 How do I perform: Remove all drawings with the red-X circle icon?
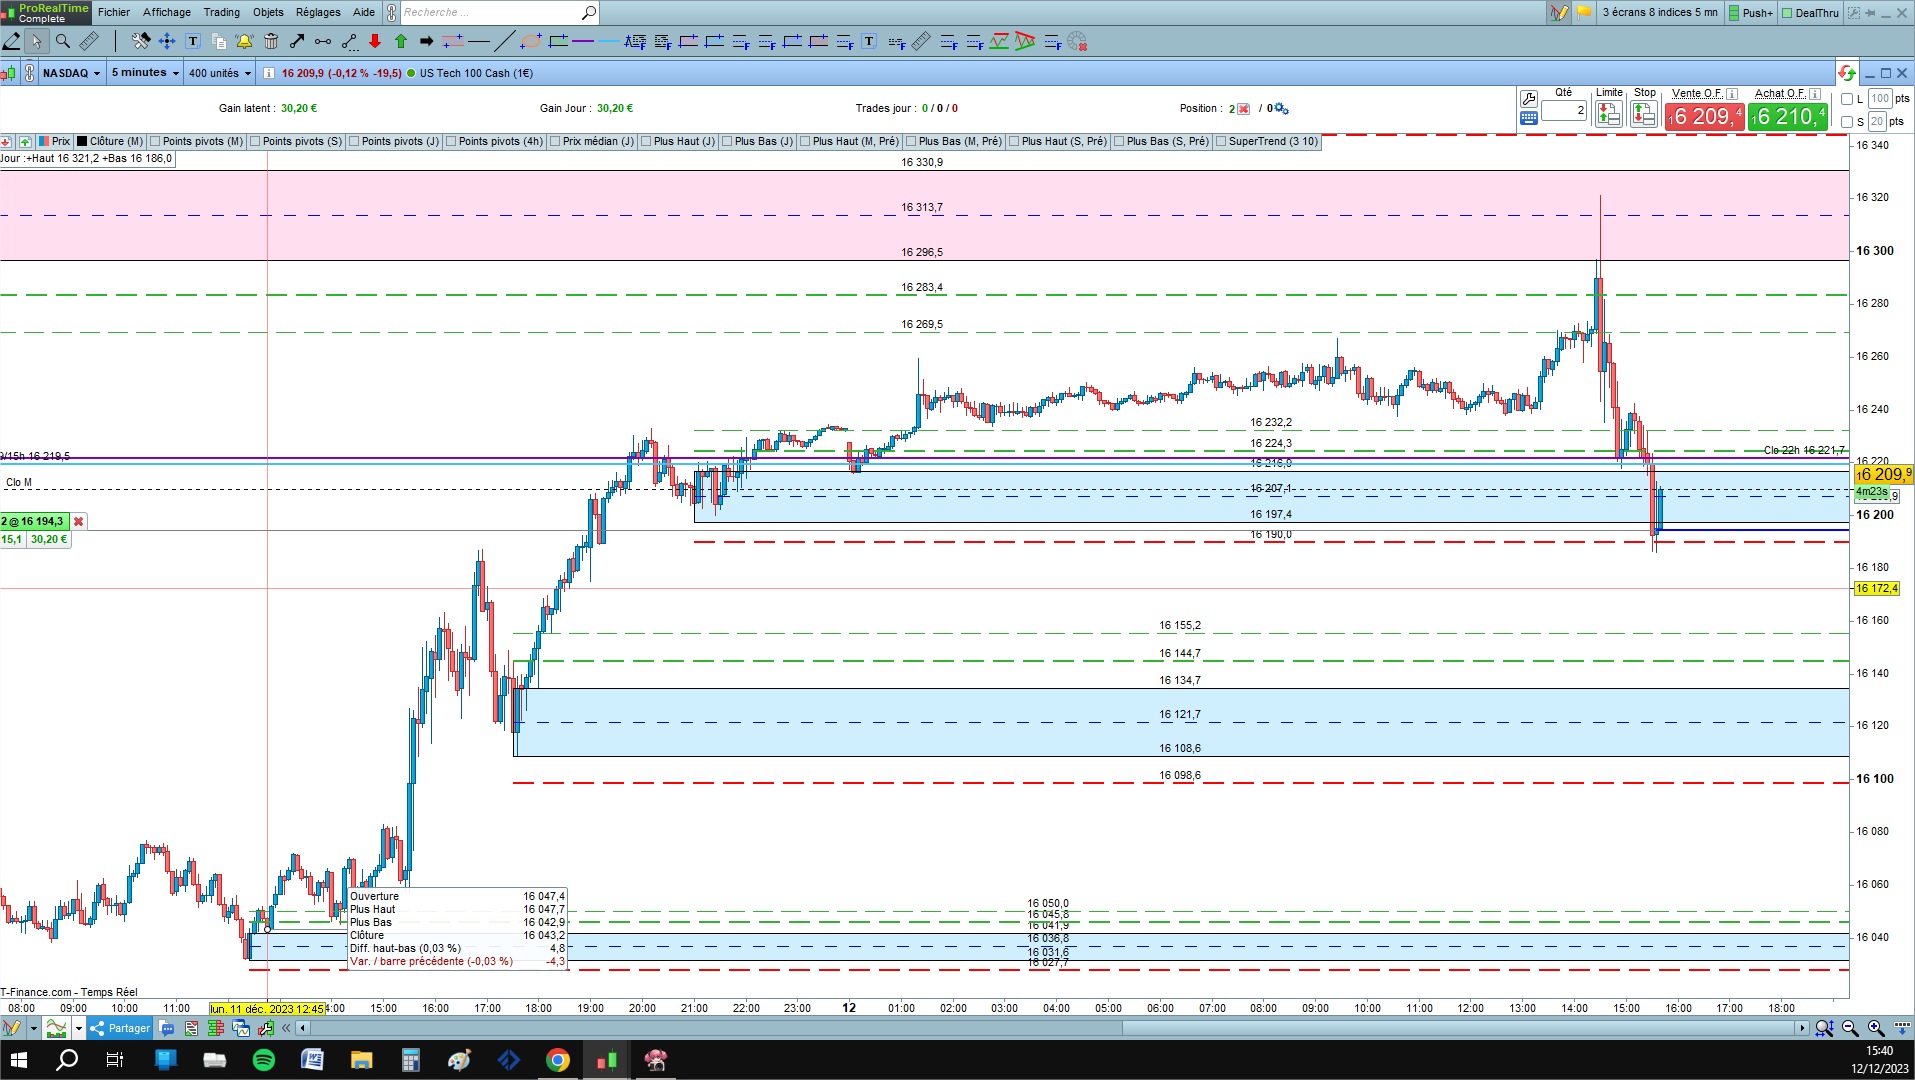tap(1077, 41)
